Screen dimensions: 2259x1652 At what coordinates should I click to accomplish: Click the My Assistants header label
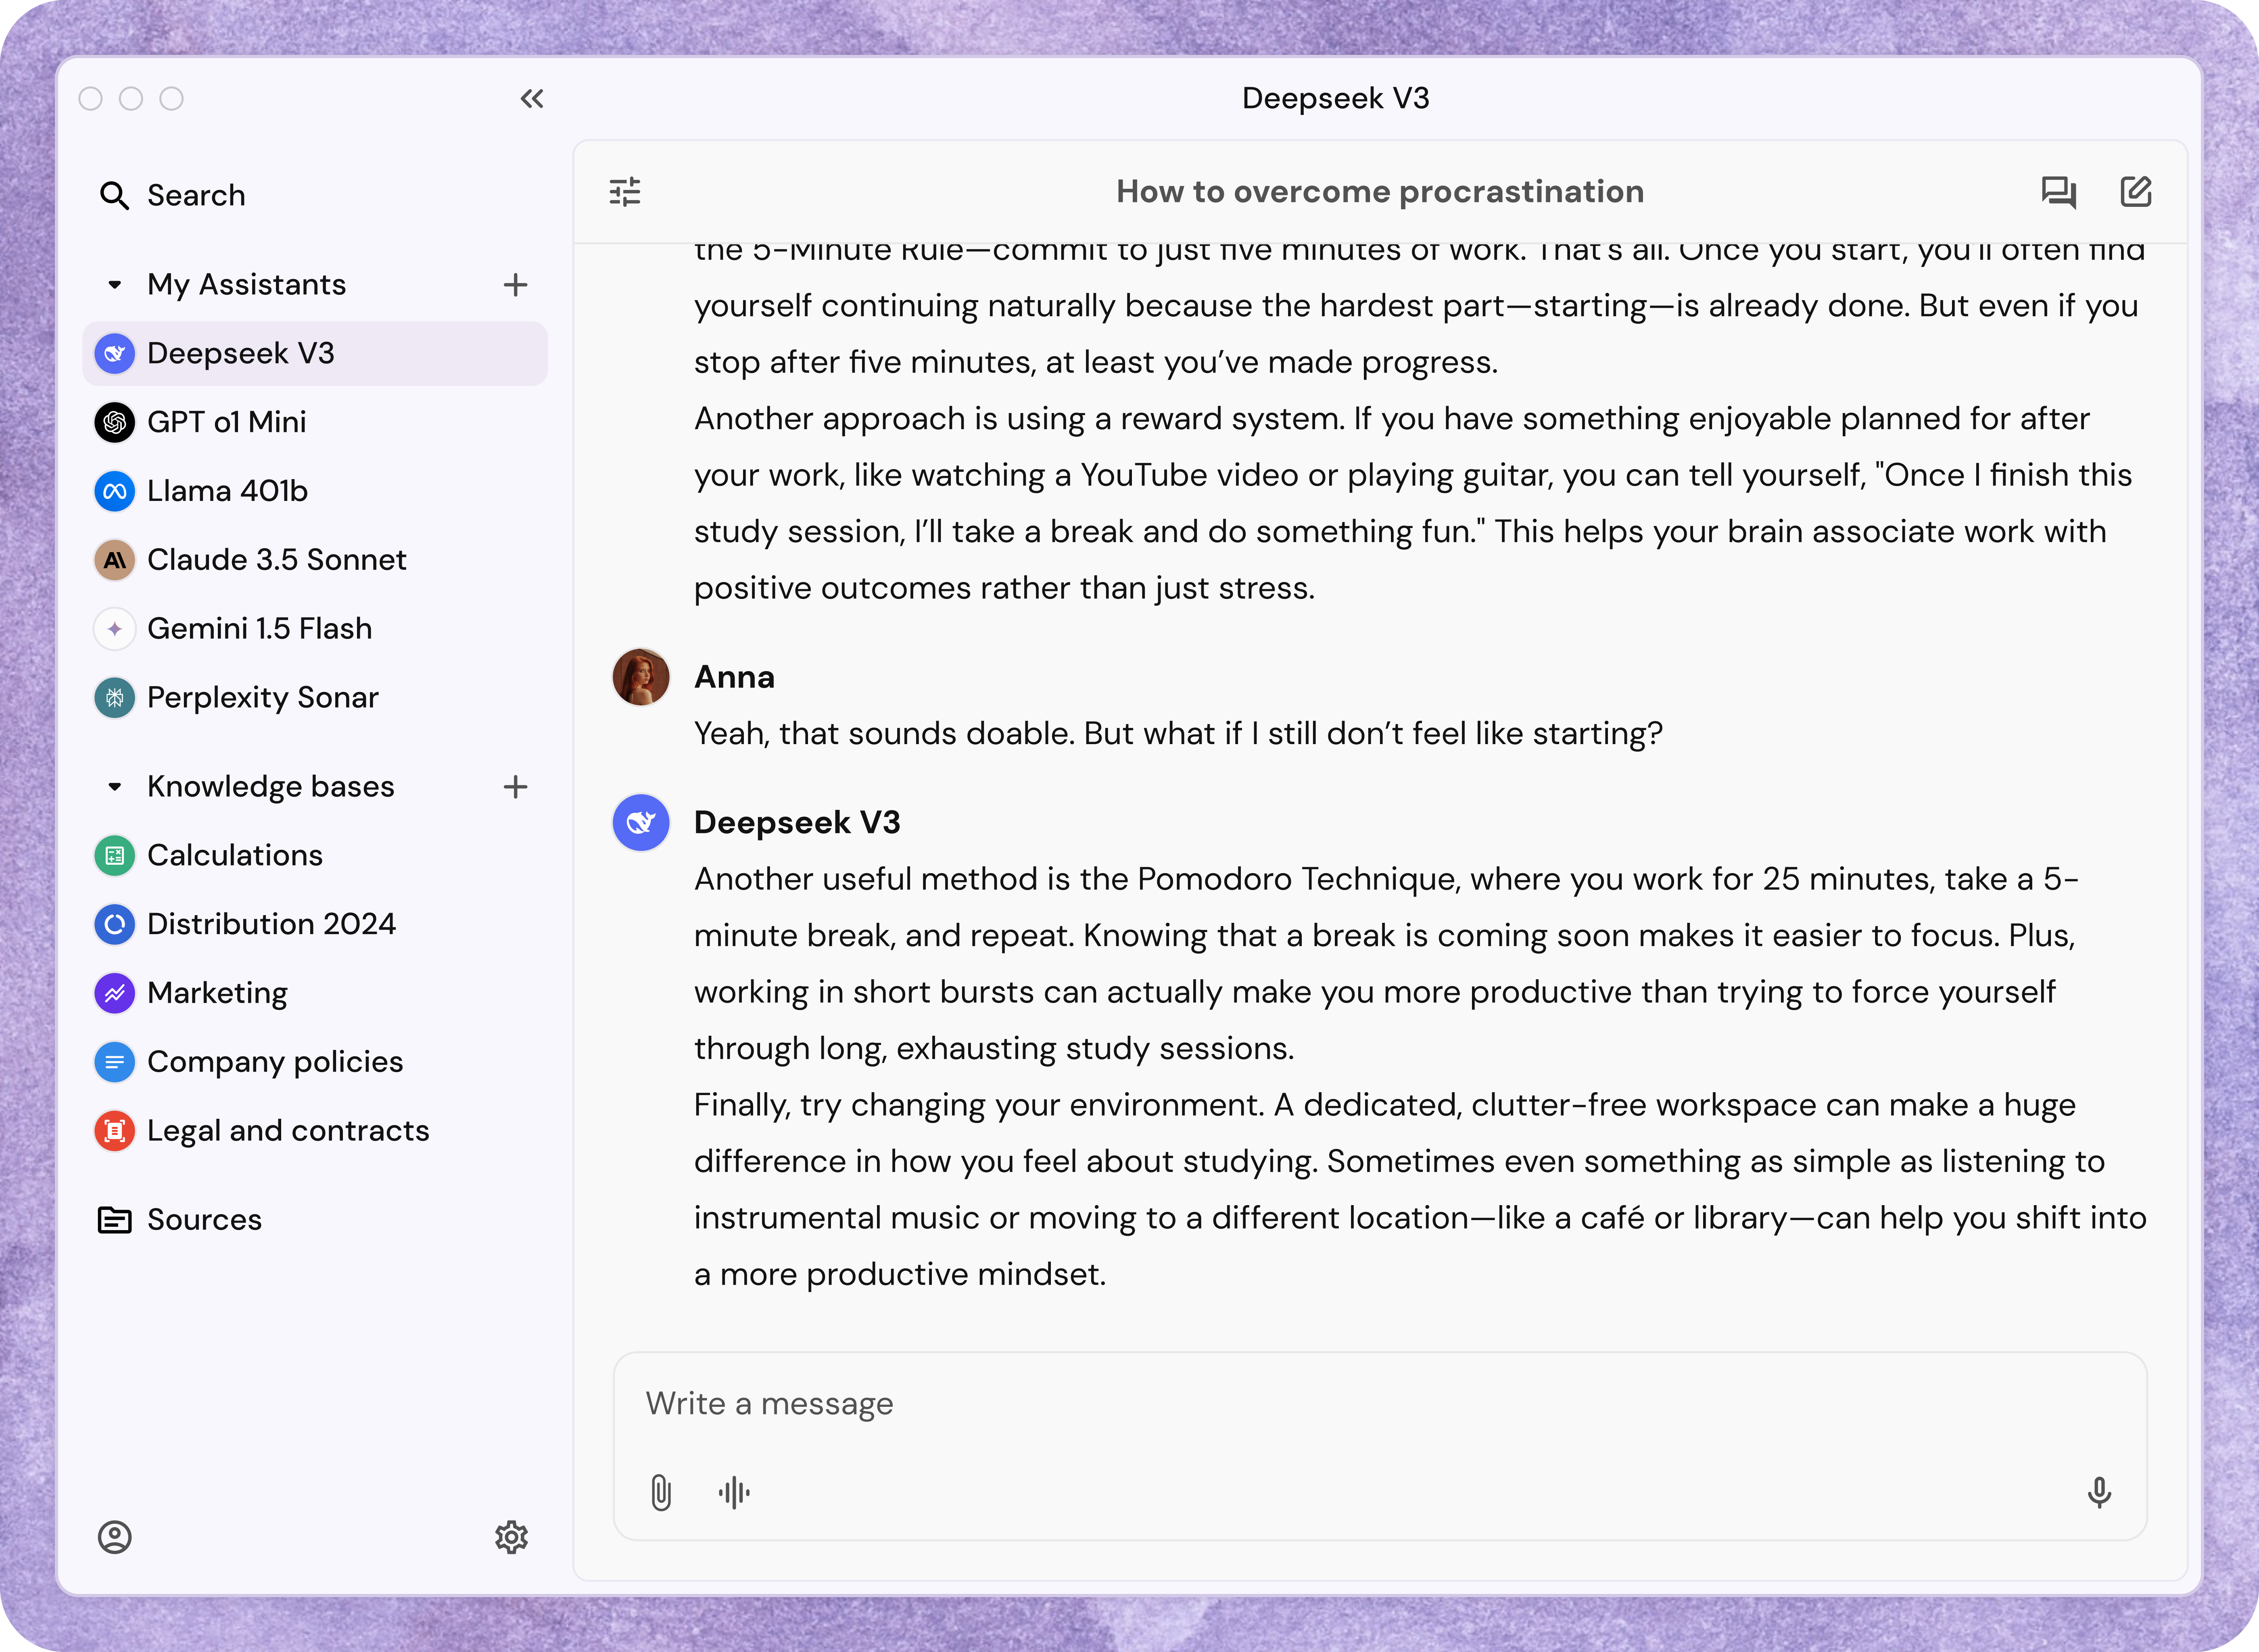pyautogui.click(x=246, y=285)
